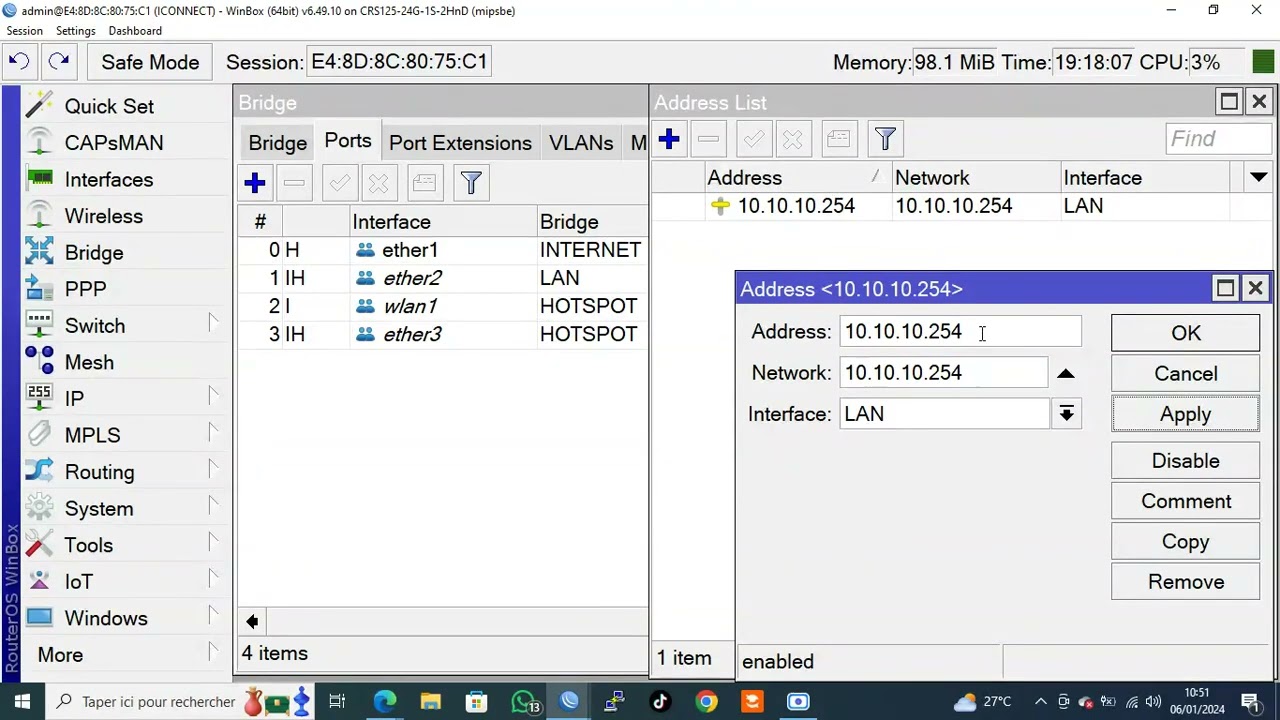Viewport: 1280px width, 720px height.
Task: Switch to the Port Extensions tab
Action: pyautogui.click(x=460, y=143)
